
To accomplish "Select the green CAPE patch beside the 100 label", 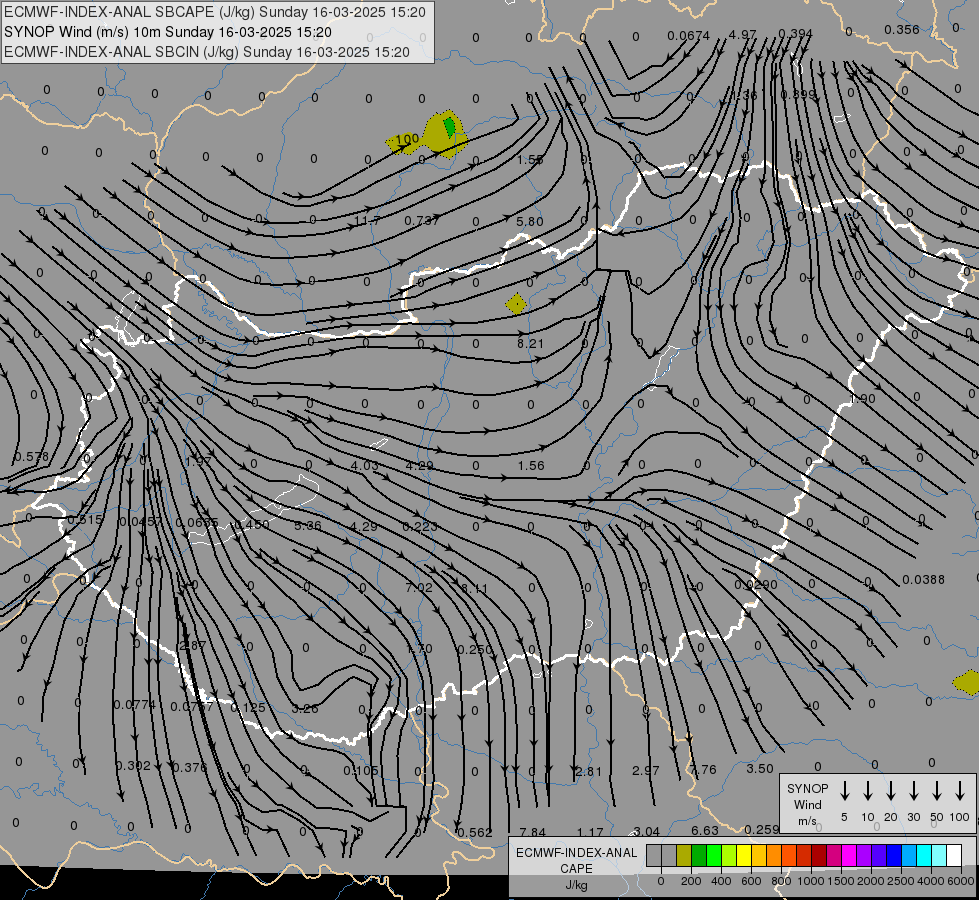I will pos(449,126).
